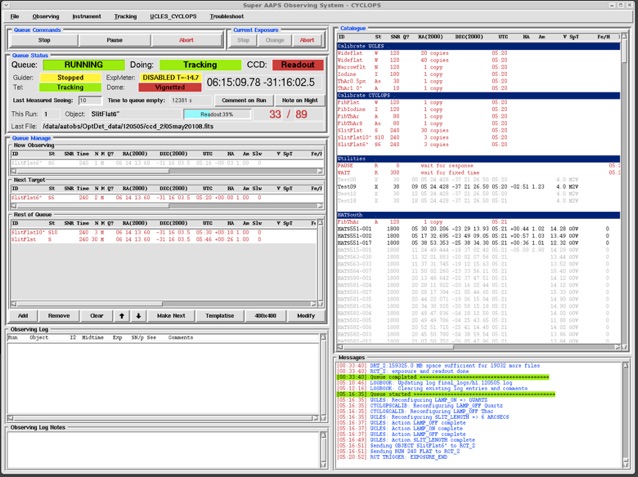The image size is (638, 477).
Task: Click the Guider Stopped status indicator
Action: [70, 77]
